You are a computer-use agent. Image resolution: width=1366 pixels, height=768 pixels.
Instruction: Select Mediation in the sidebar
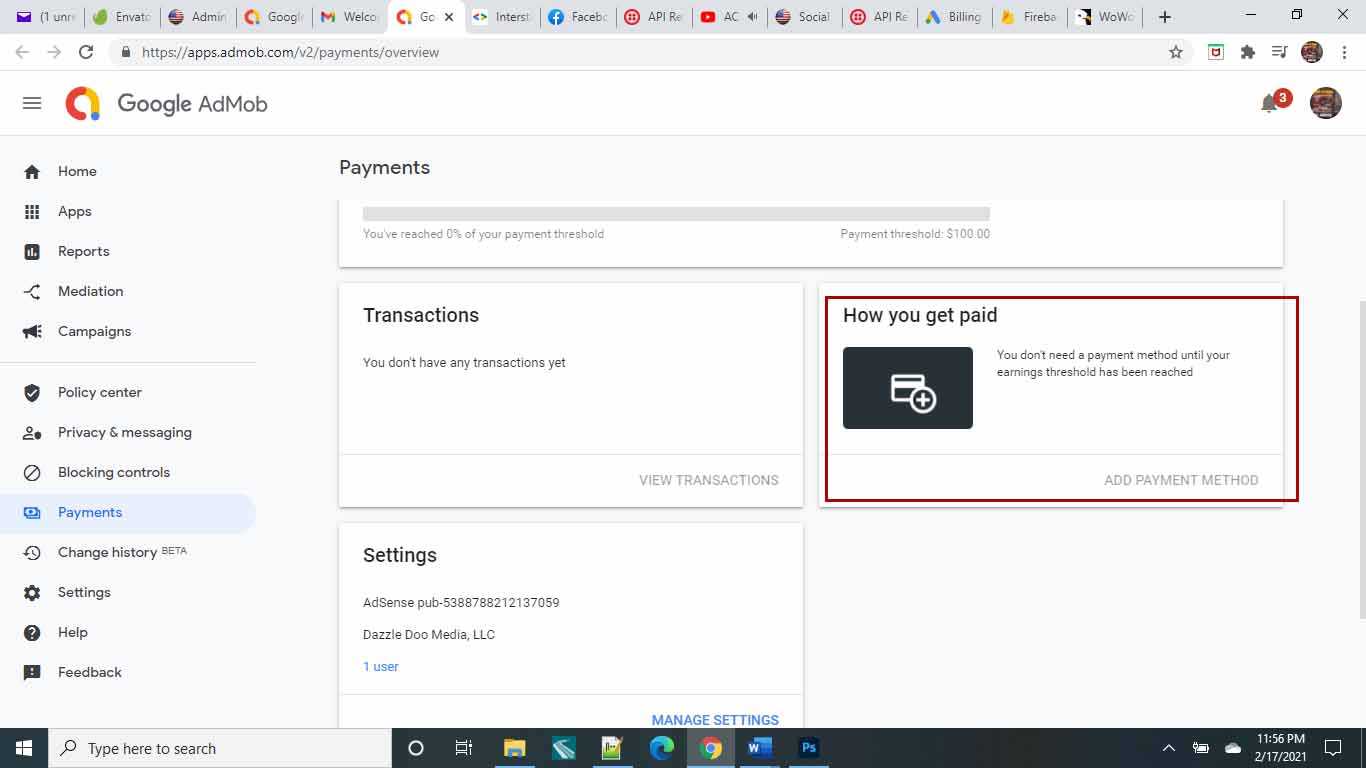pyautogui.click(x=90, y=291)
